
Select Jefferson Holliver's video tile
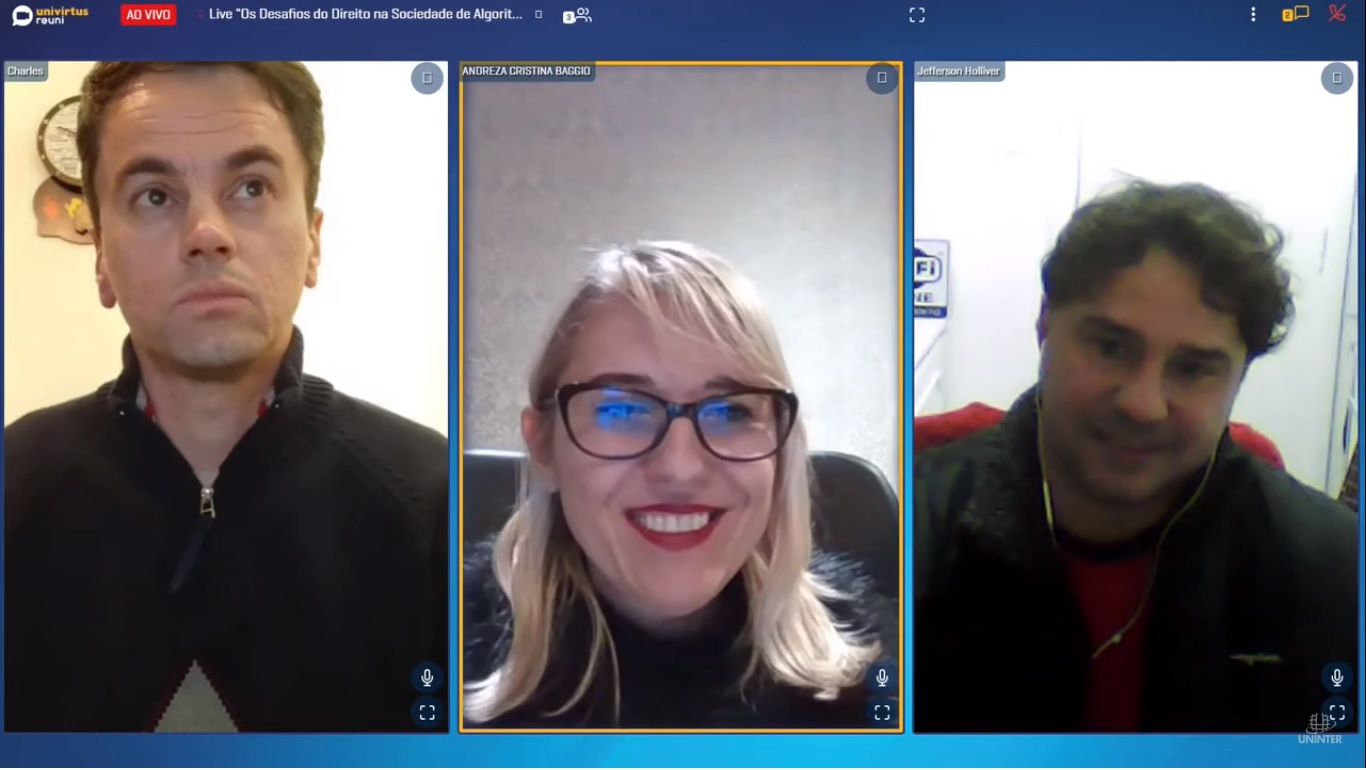coord(1135,400)
